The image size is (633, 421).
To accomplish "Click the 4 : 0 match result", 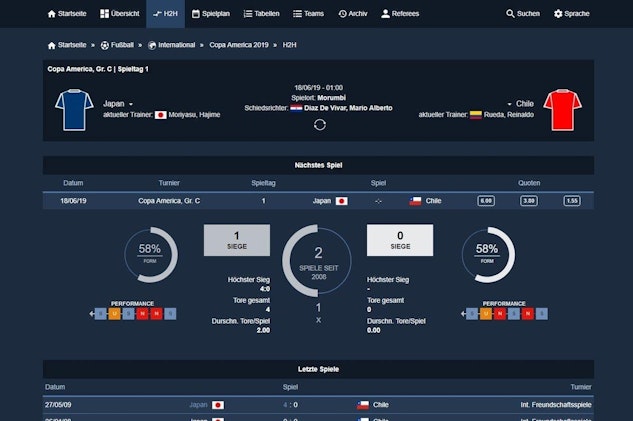I will 290,404.
